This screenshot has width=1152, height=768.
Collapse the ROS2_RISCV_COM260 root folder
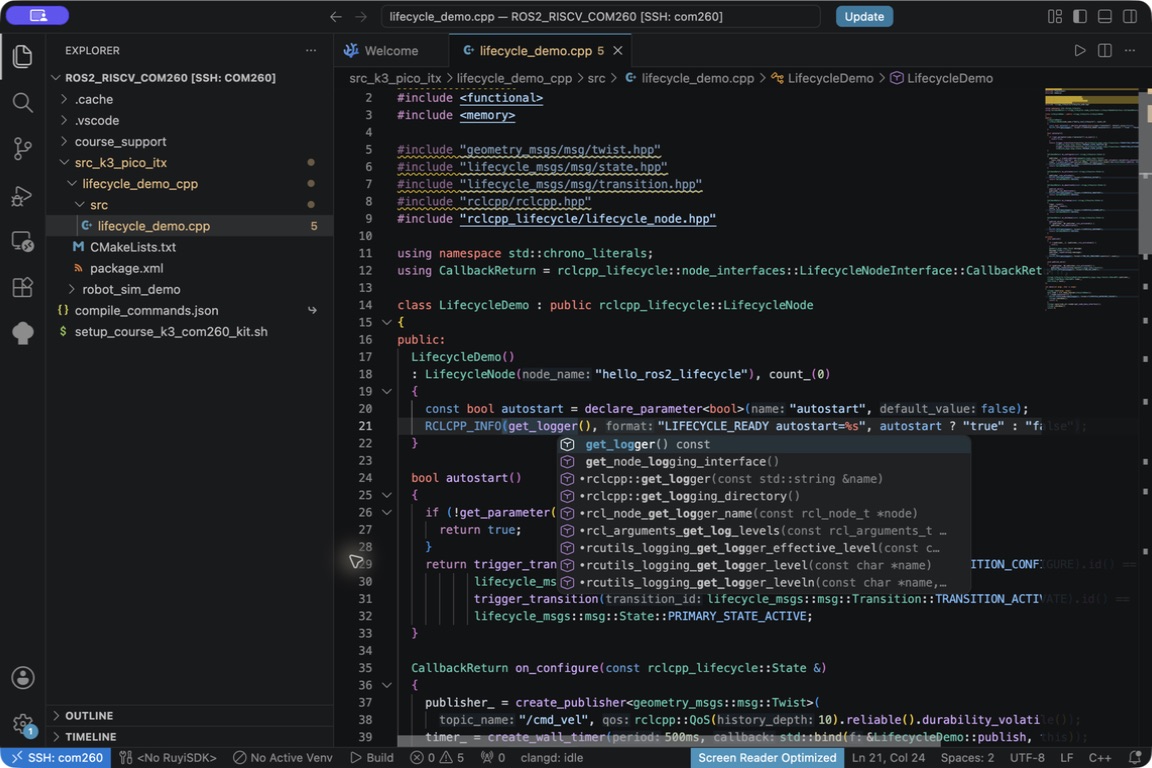pos(190,77)
